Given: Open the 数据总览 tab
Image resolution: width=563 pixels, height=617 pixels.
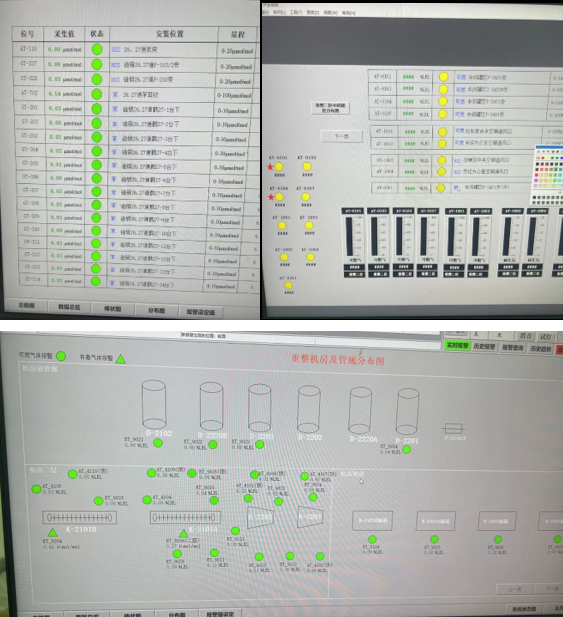Looking at the screenshot, I should pos(69,307).
